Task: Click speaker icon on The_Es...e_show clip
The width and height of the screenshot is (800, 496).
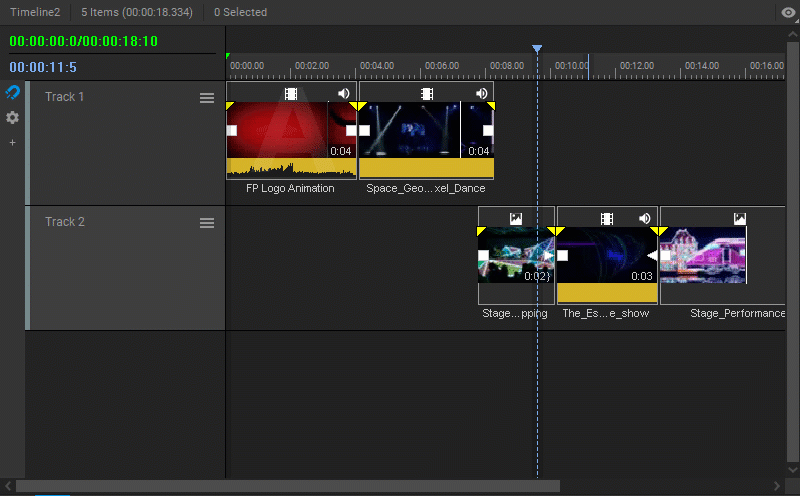Action: [645, 218]
